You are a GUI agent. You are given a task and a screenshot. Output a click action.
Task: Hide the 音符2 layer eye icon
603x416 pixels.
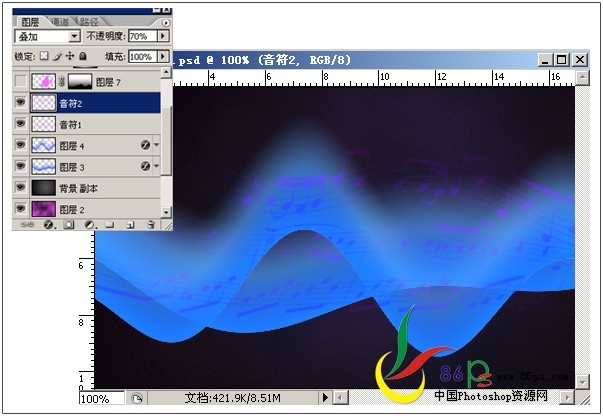coord(20,102)
